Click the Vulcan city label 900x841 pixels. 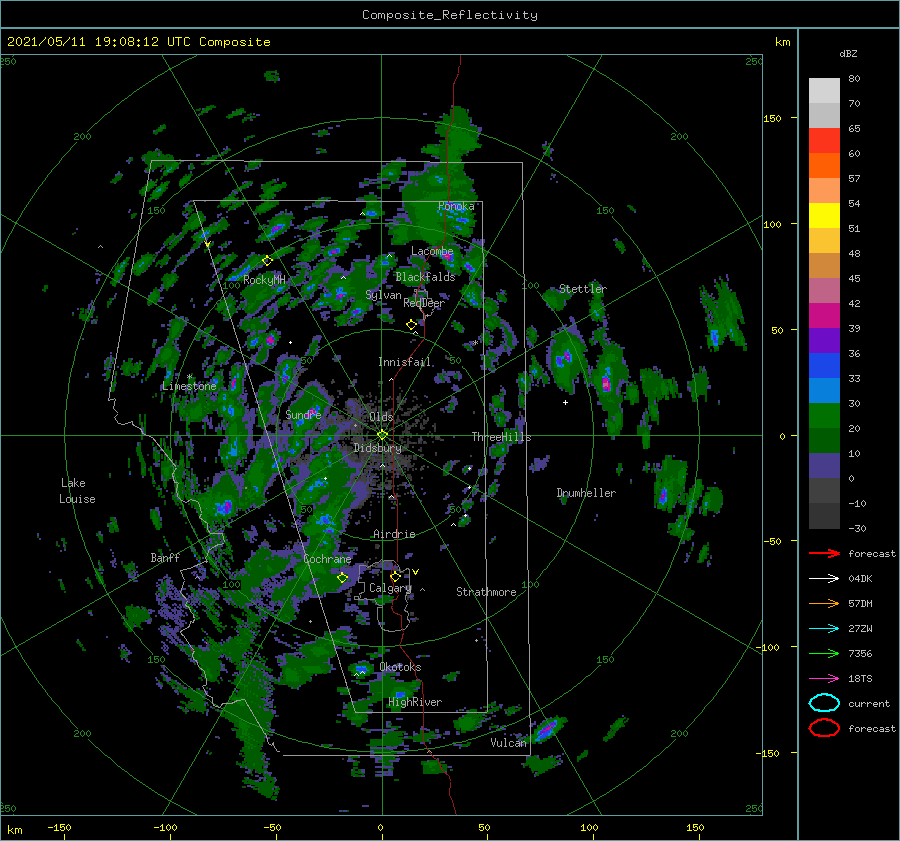(509, 743)
